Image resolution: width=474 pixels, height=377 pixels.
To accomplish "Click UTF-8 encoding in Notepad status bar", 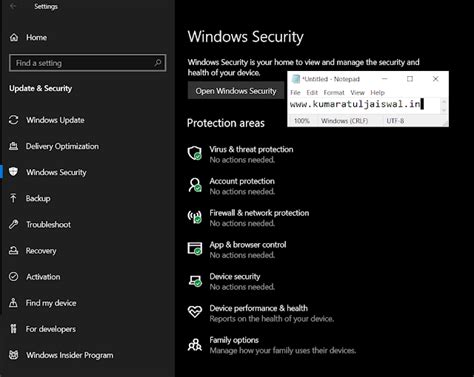I will (395, 121).
